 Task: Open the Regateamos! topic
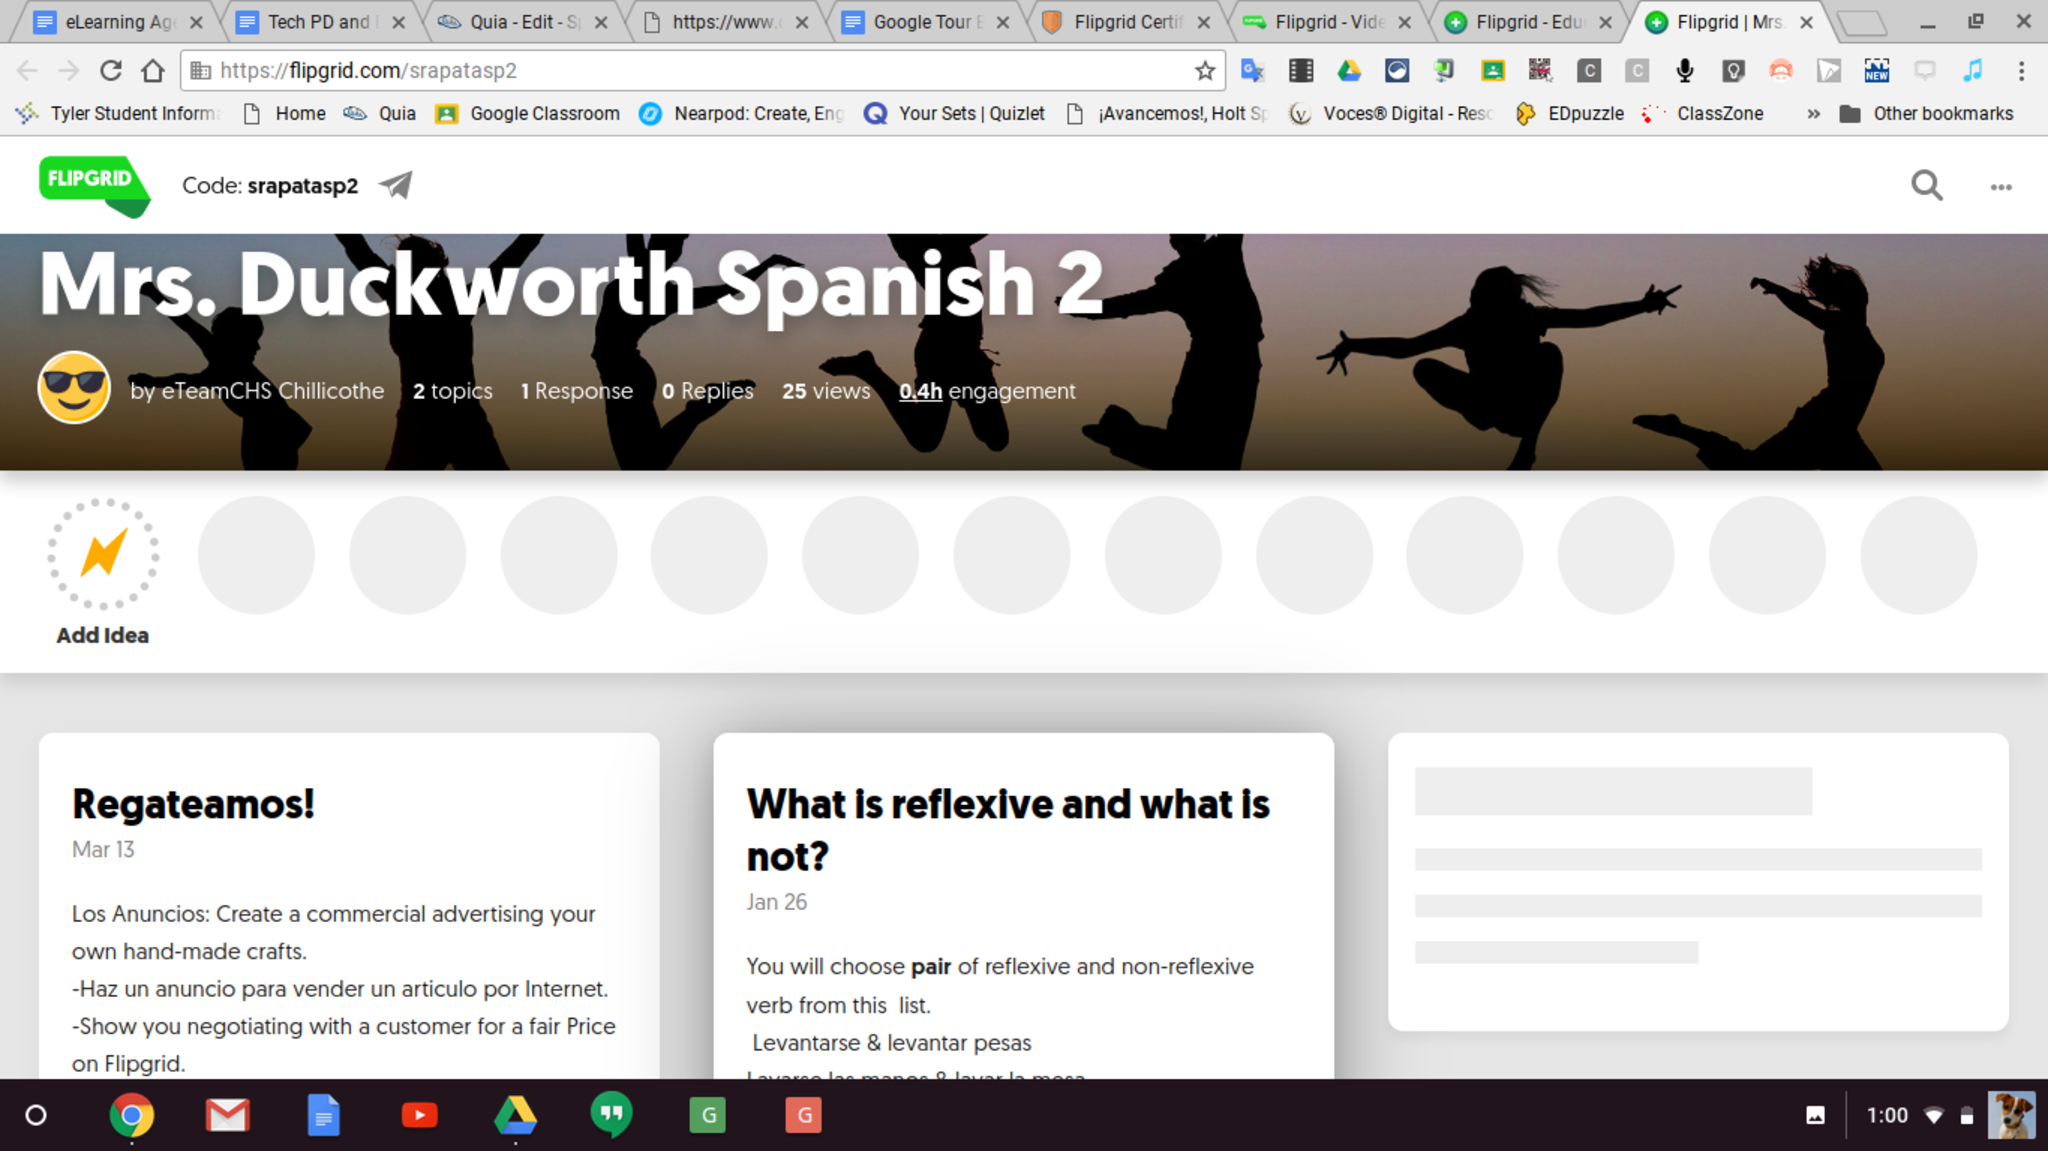pos(193,804)
